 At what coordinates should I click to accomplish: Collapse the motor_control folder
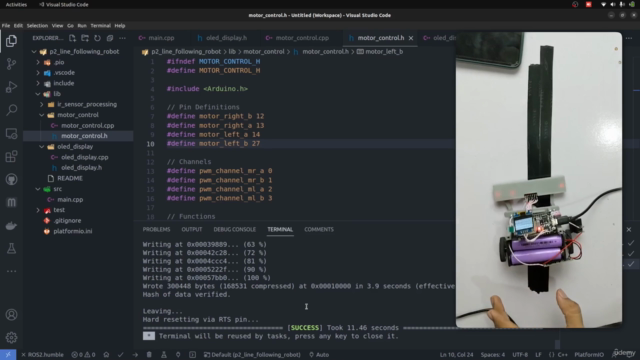click(x=42, y=115)
